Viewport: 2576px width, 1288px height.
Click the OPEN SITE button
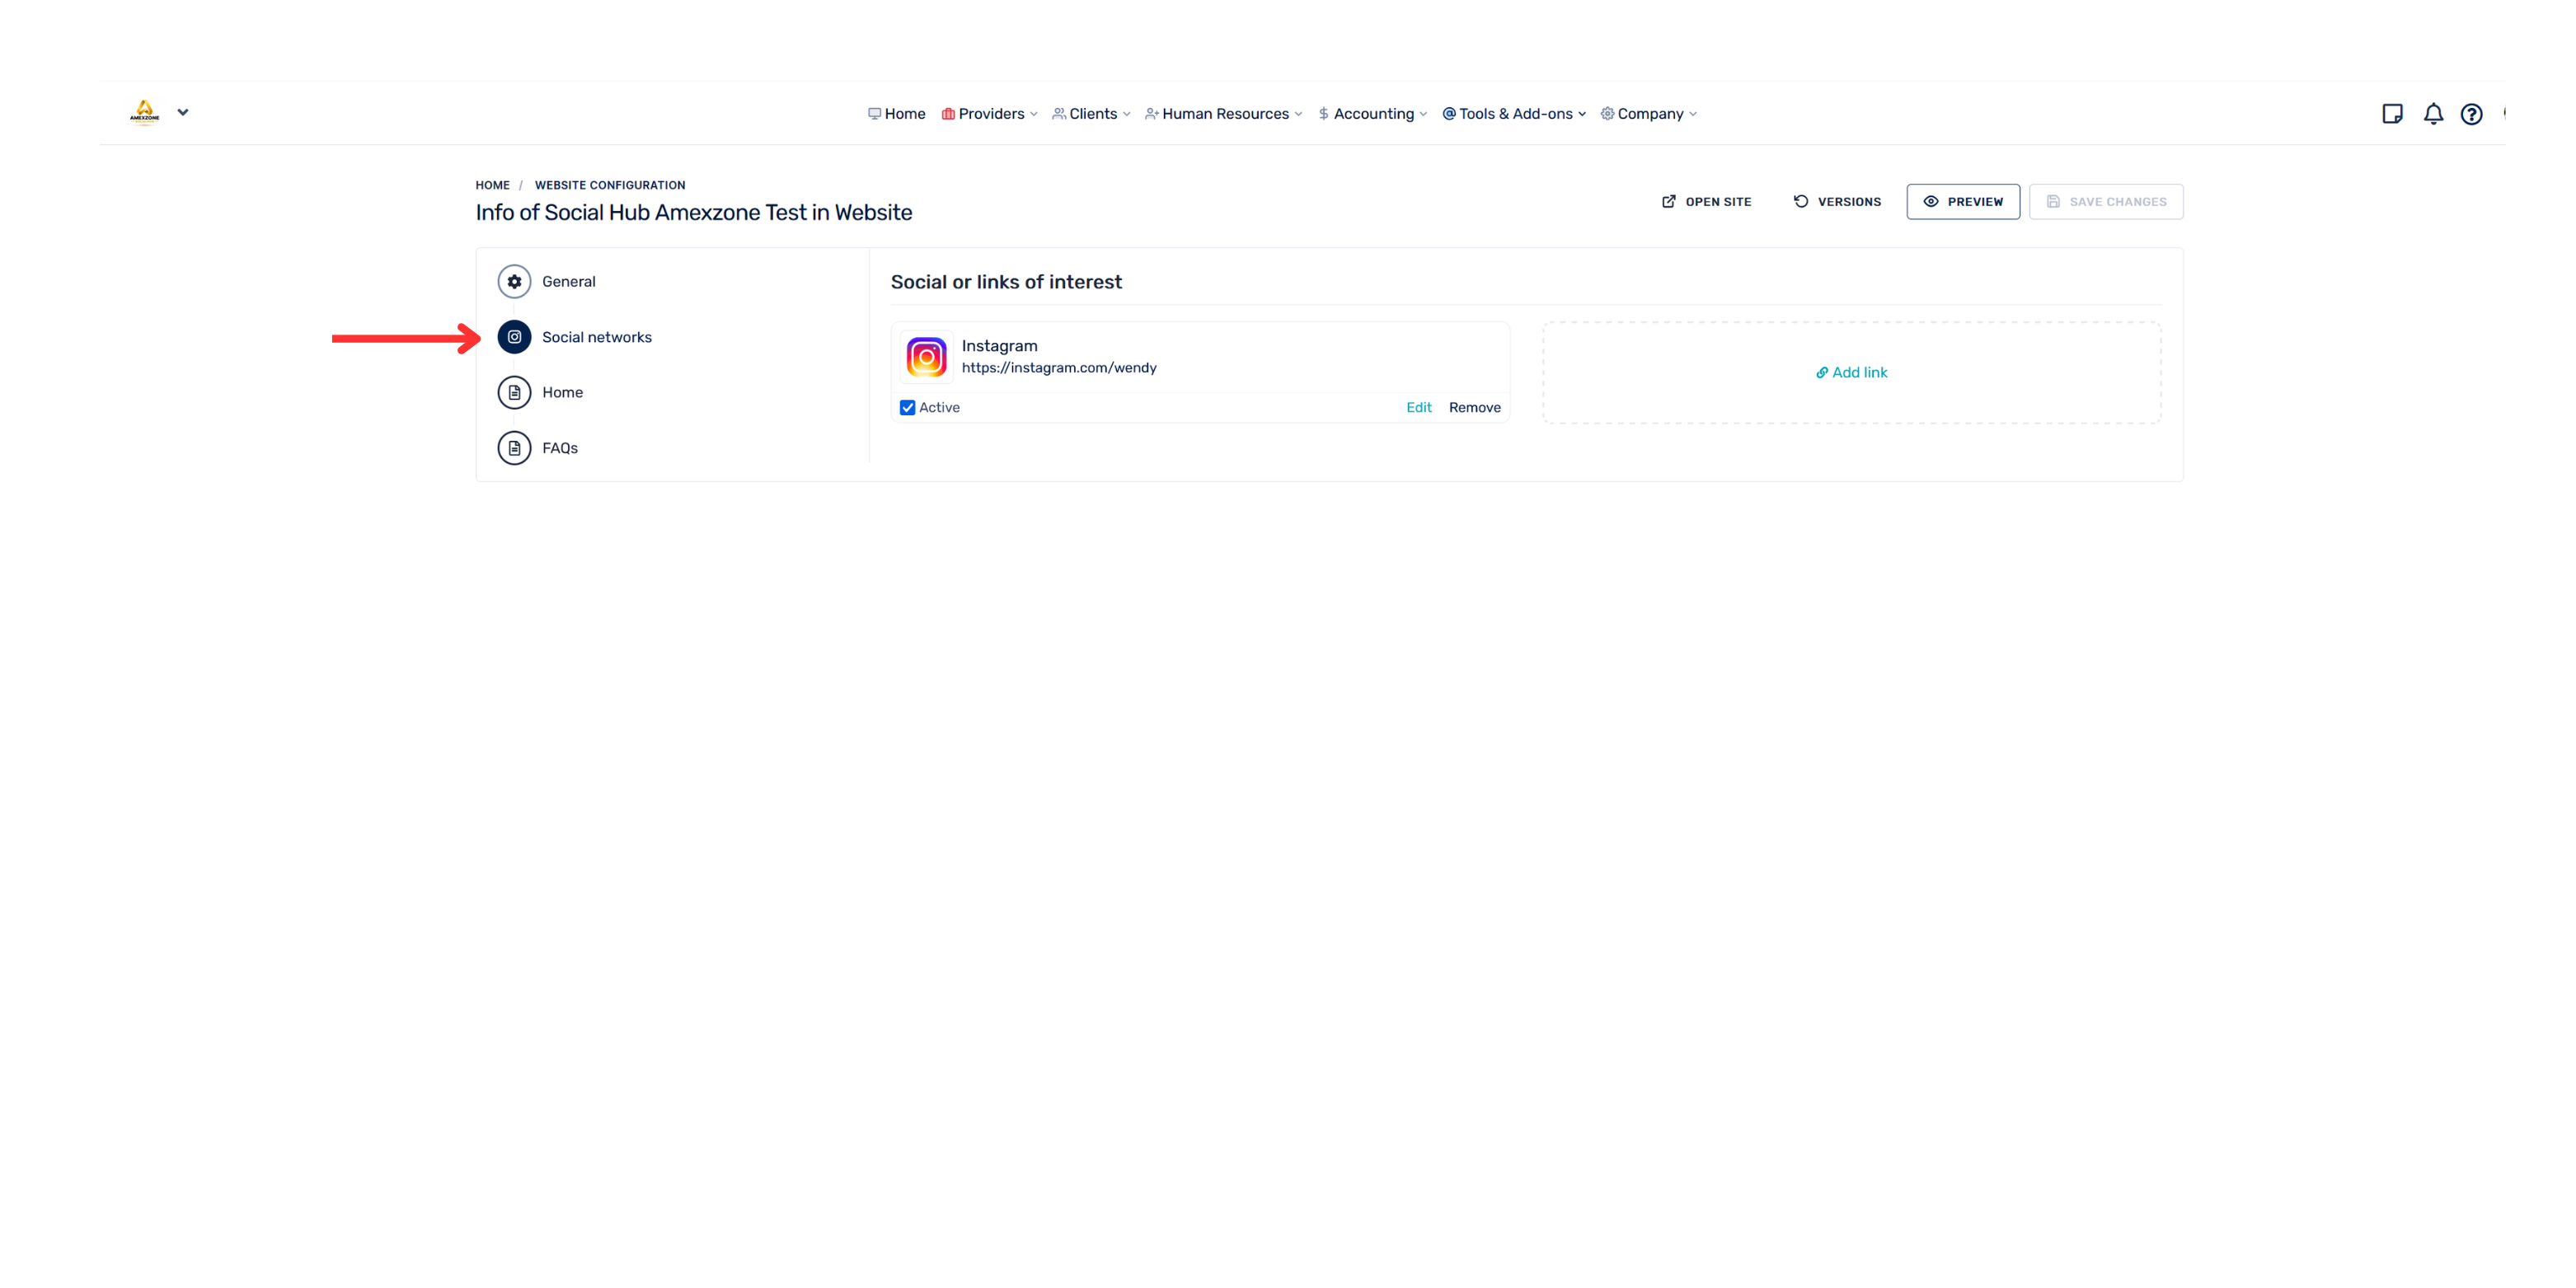click(1706, 201)
